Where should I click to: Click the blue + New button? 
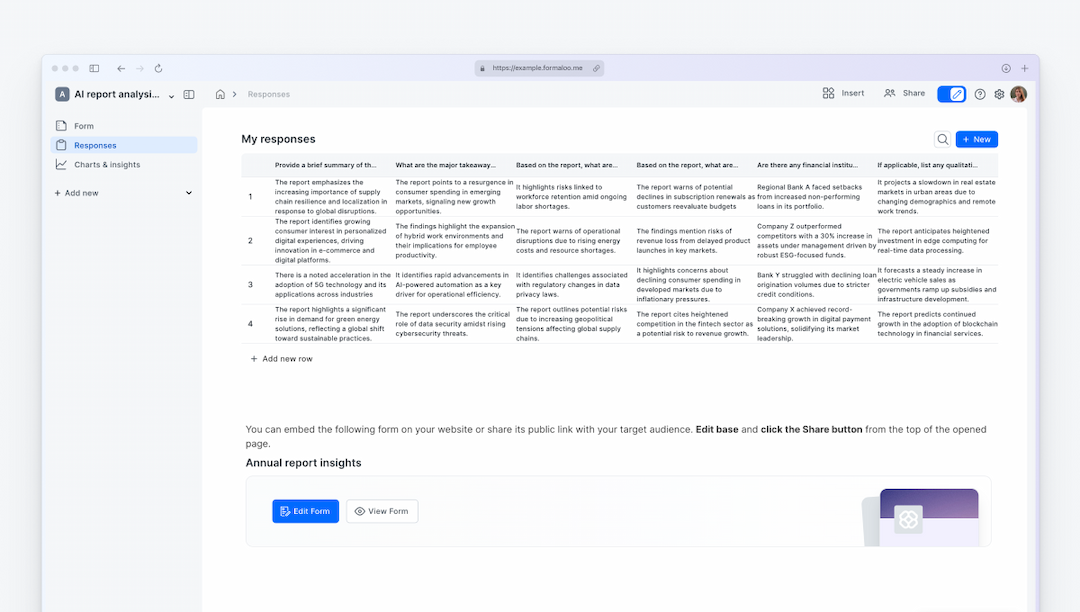977,139
